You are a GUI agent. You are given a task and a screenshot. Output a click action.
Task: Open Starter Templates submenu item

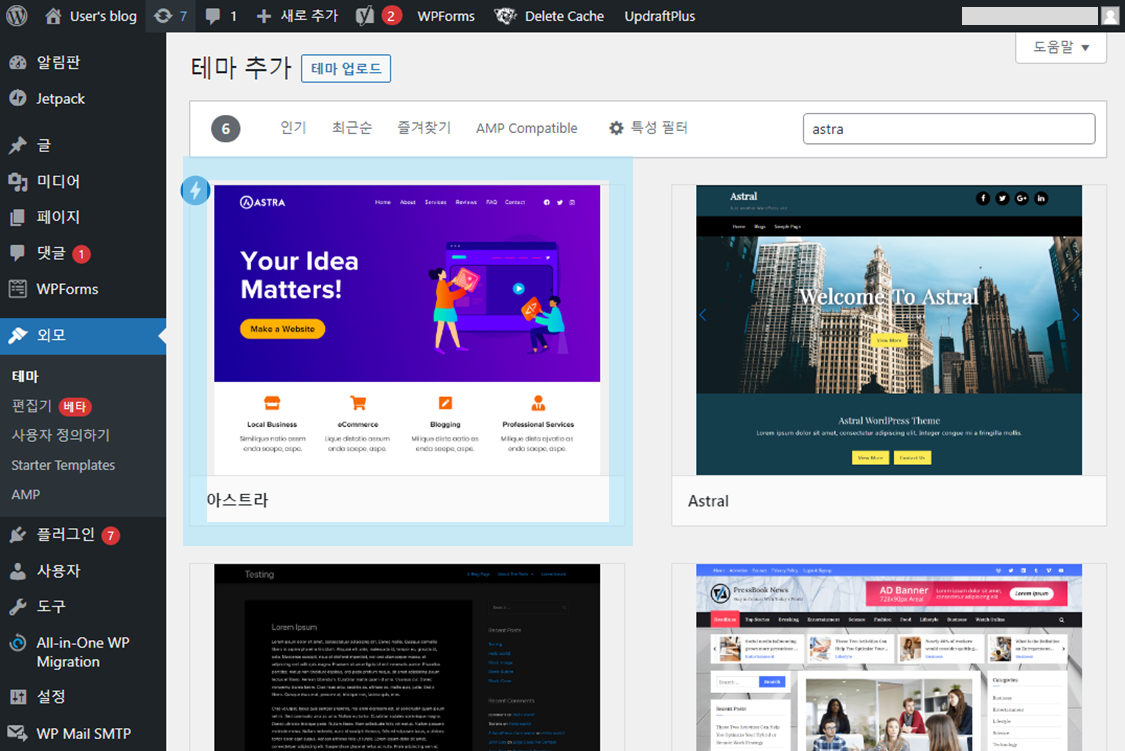point(63,465)
